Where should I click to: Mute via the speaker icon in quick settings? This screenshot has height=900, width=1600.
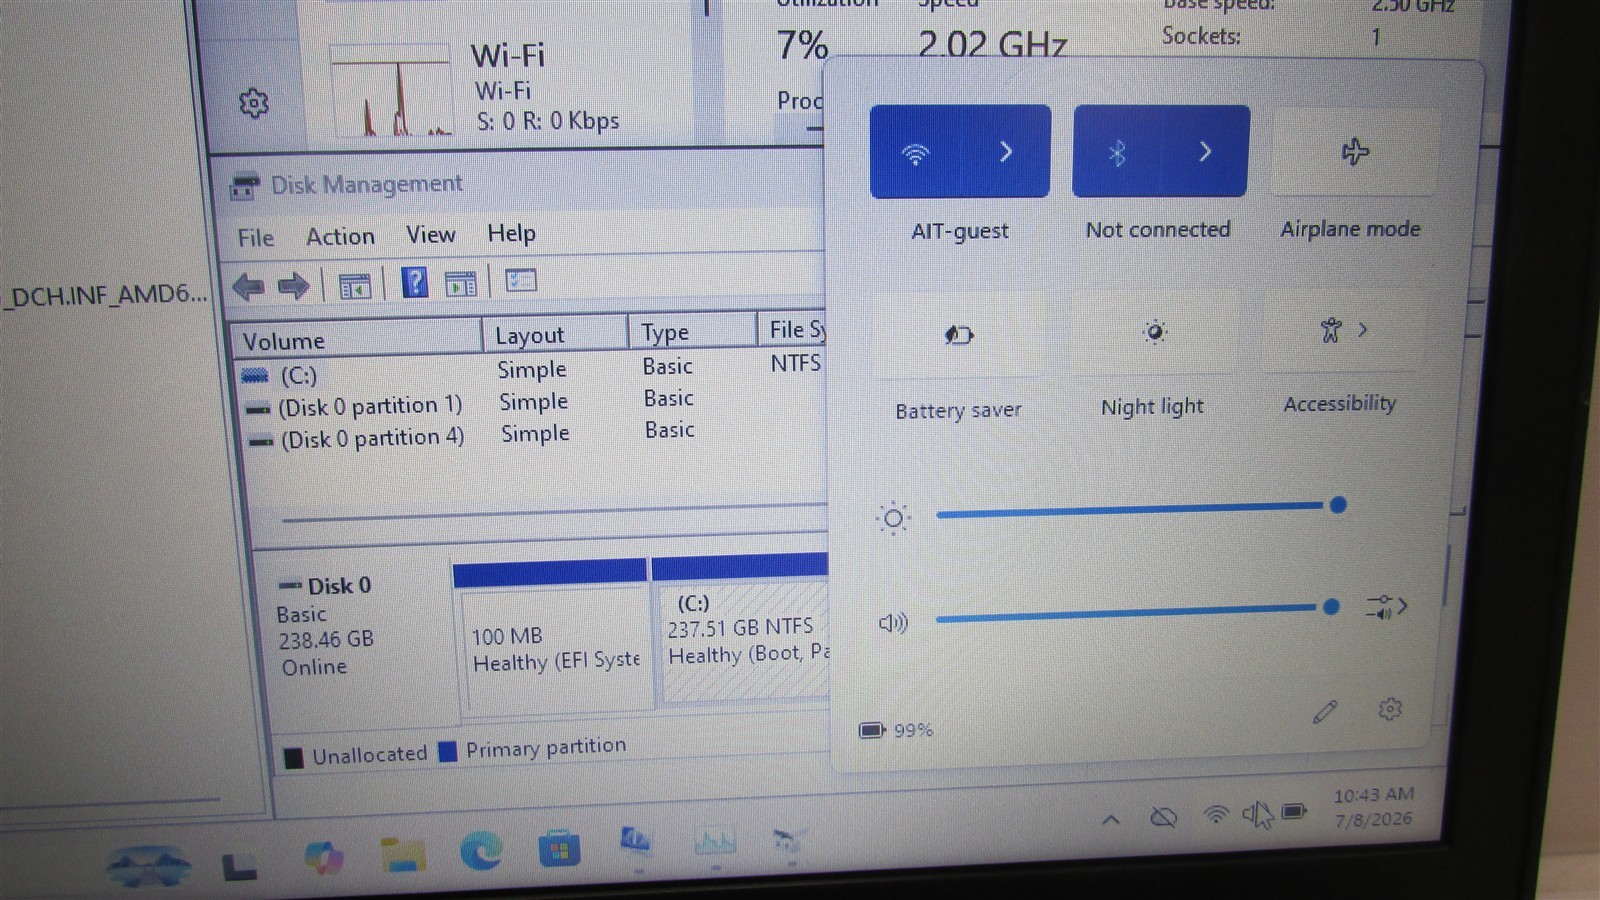pyautogui.click(x=893, y=623)
